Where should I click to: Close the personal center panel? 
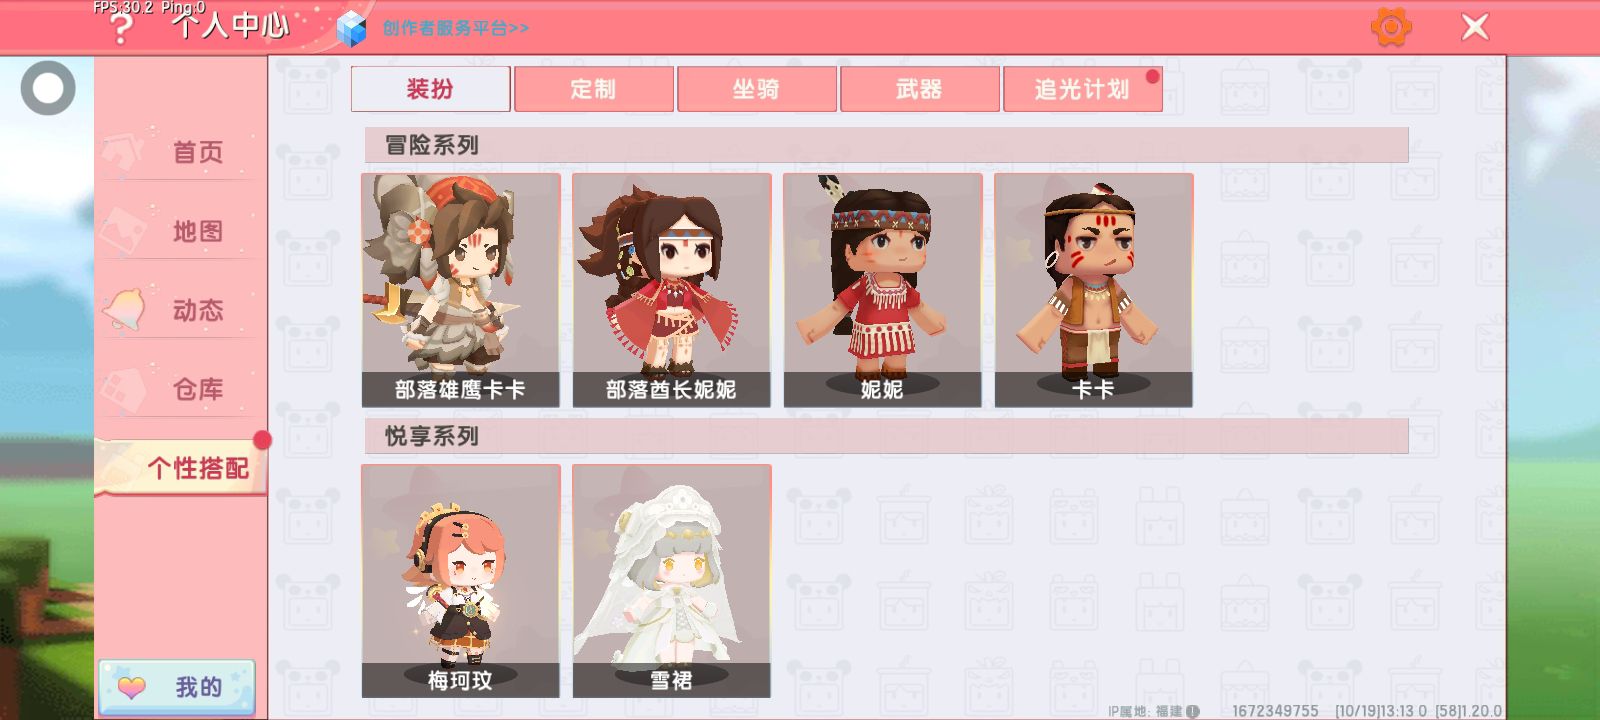(x=1475, y=27)
